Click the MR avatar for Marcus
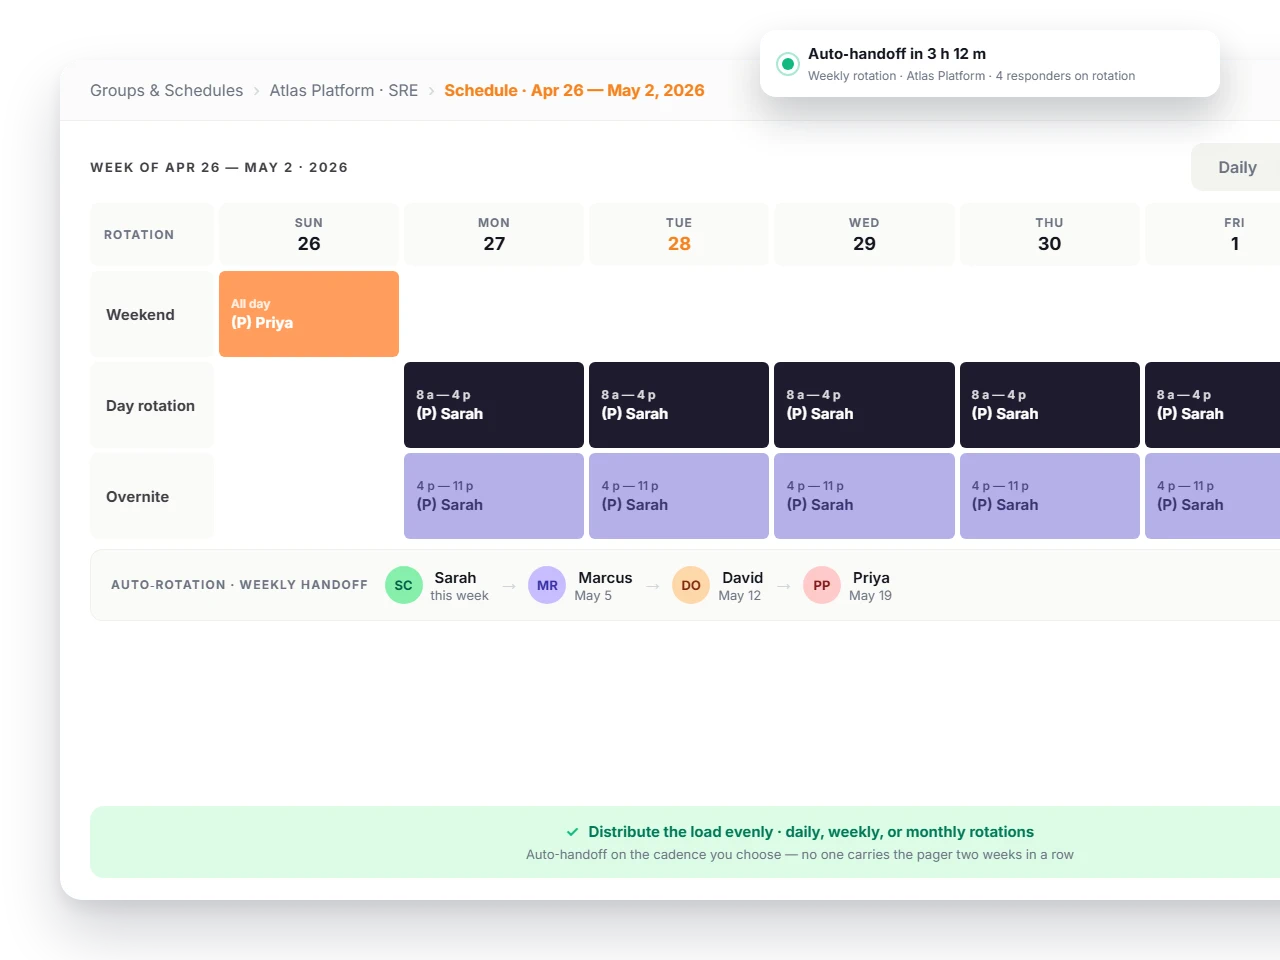The width and height of the screenshot is (1280, 960). [547, 585]
